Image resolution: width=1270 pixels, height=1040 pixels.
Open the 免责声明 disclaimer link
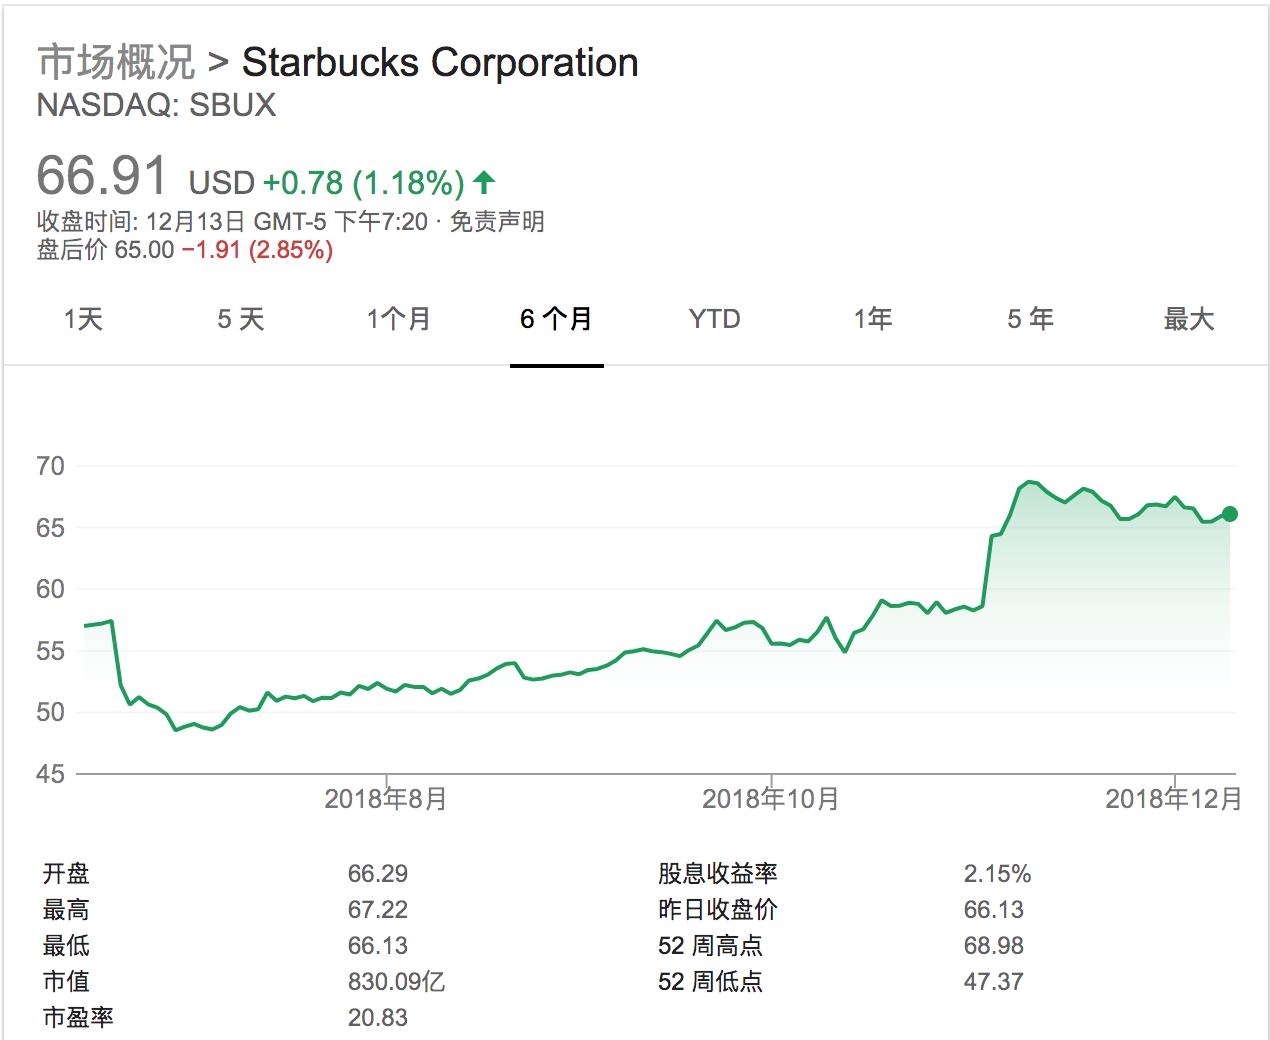497,221
